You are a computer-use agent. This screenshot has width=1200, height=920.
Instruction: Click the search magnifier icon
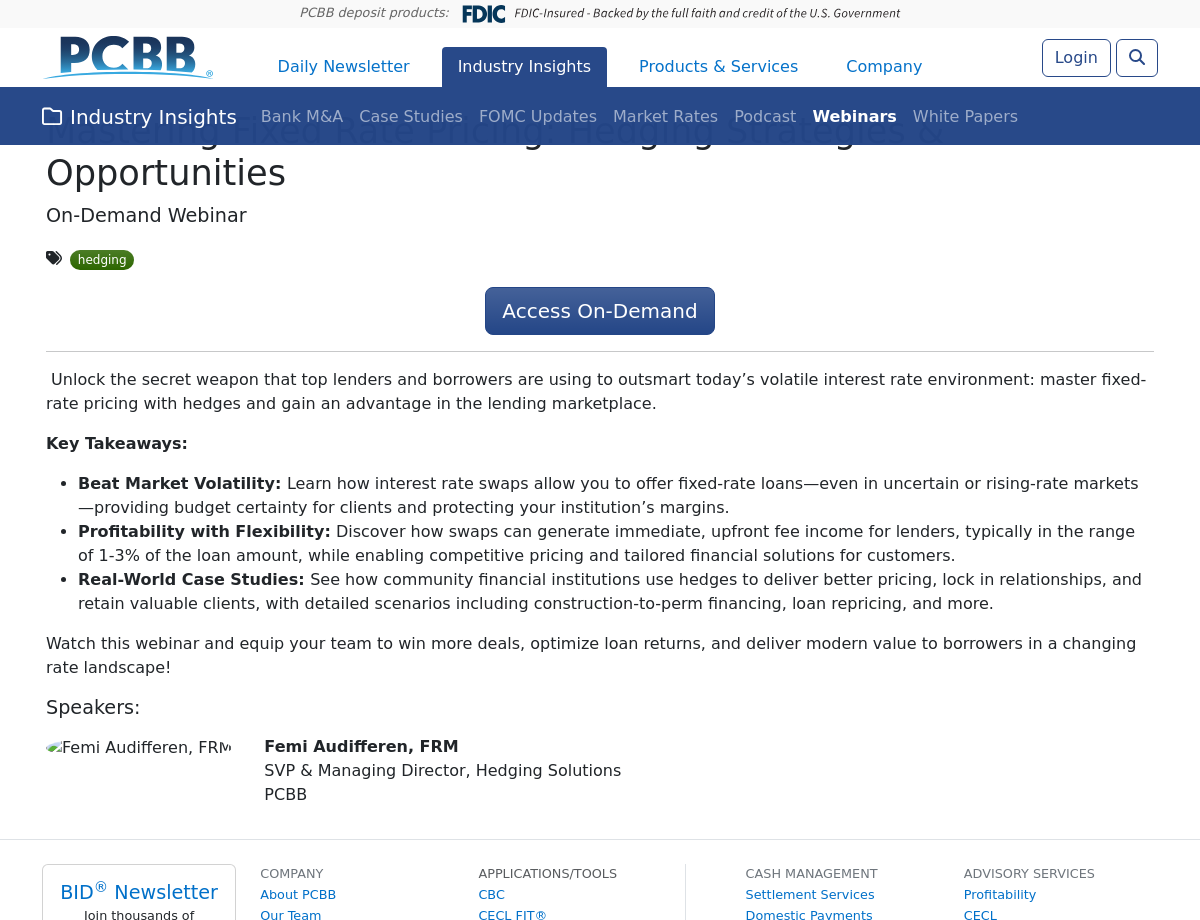pos(1136,58)
